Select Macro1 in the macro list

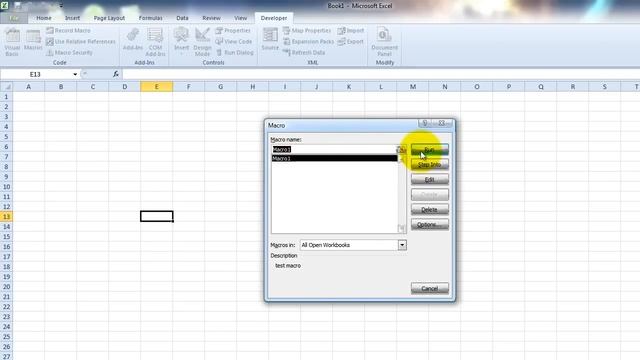pos(334,158)
